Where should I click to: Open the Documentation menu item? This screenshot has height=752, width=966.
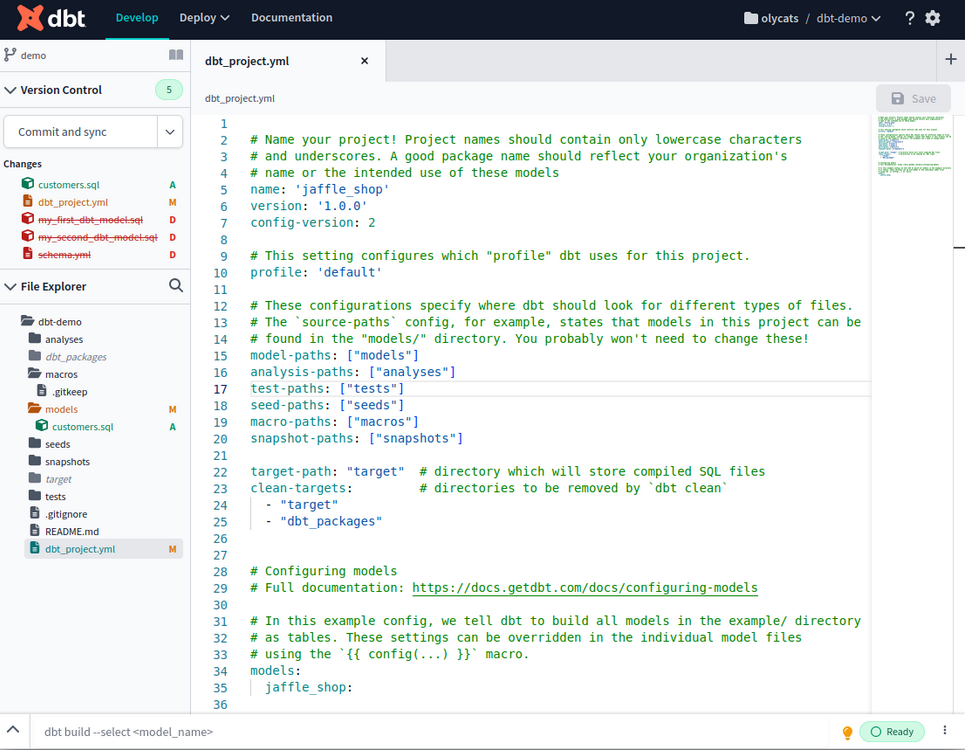pos(291,18)
